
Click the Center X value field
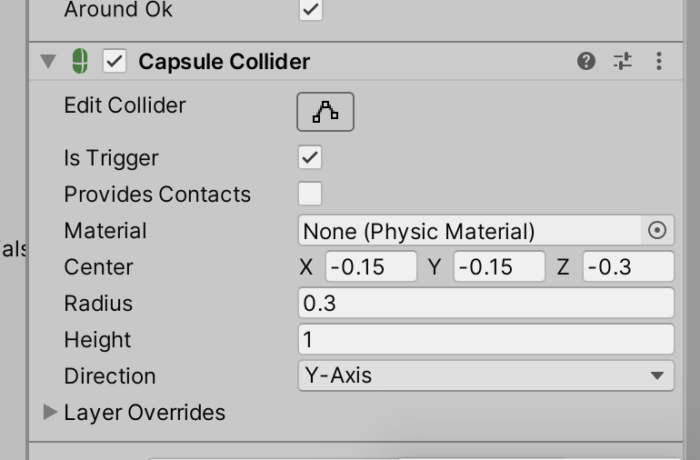(x=370, y=267)
